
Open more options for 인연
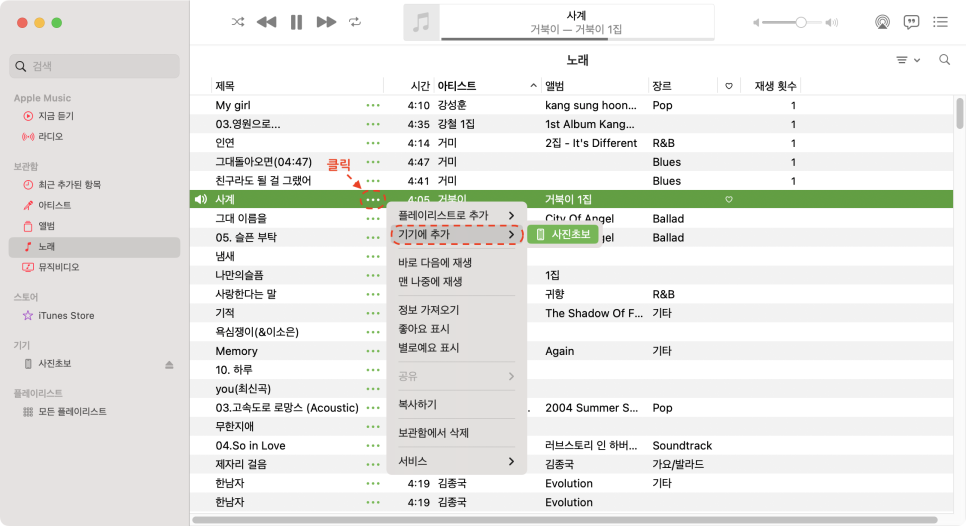pos(373,143)
